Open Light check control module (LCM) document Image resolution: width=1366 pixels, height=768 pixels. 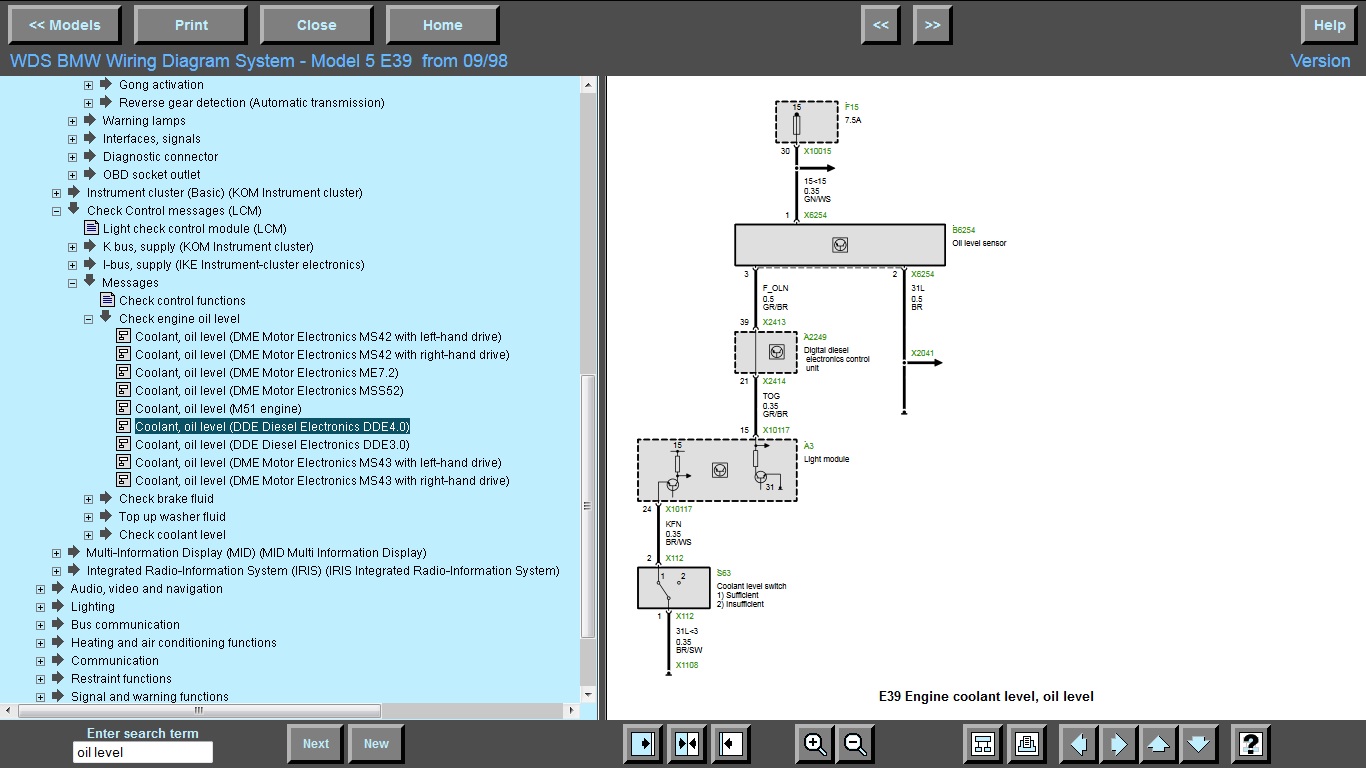pyautogui.click(x=194, y=229)
